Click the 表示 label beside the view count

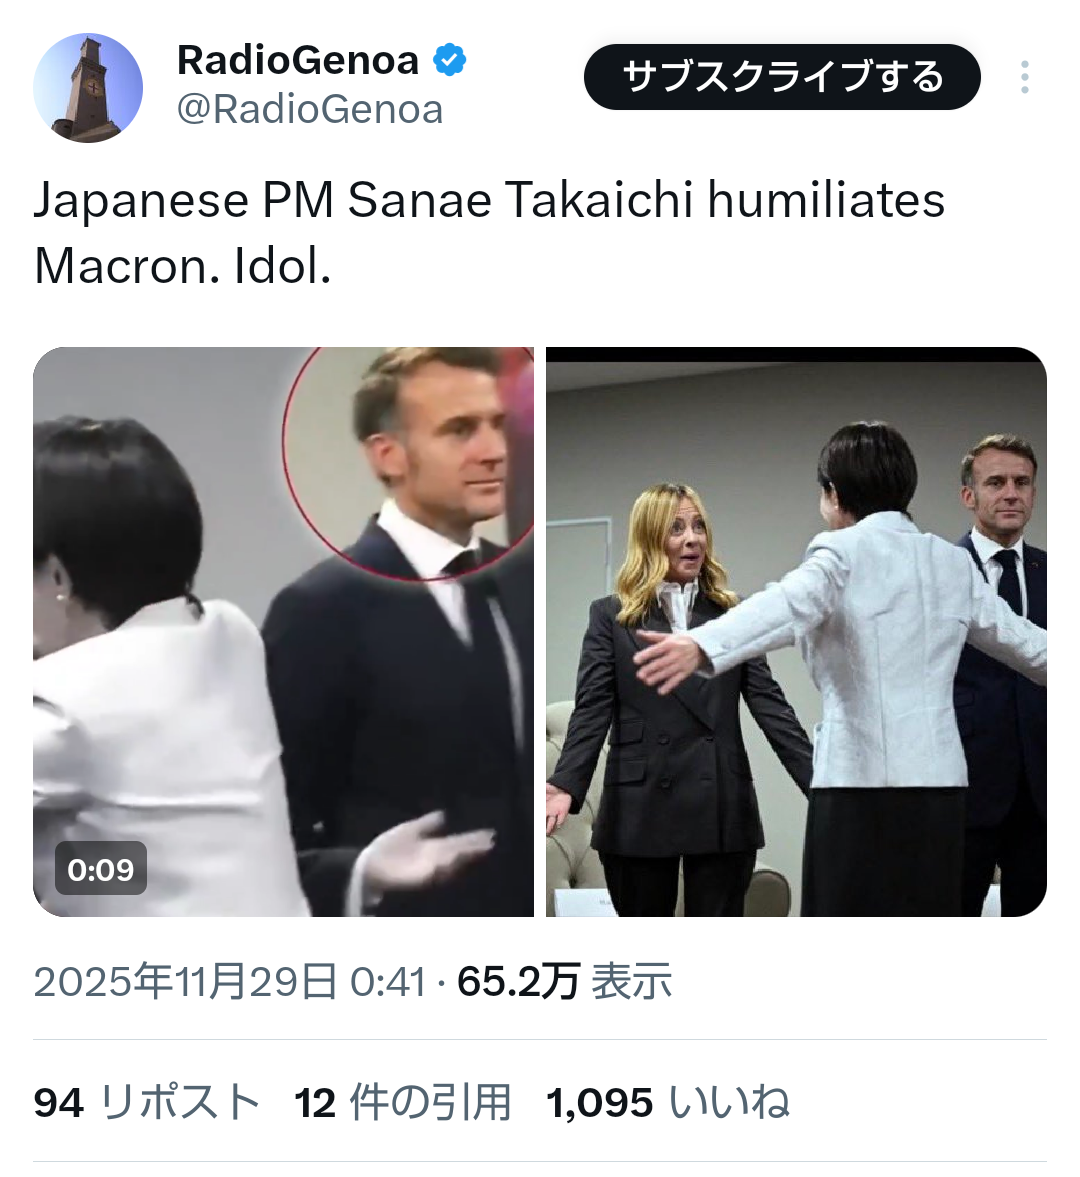click(x=632, y=982)
